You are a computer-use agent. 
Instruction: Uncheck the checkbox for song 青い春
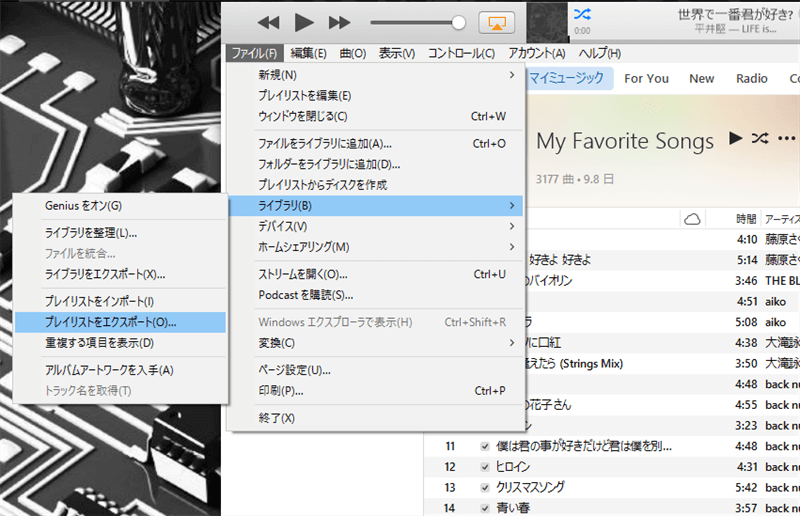pyautogui.click(x=485, y=508)
